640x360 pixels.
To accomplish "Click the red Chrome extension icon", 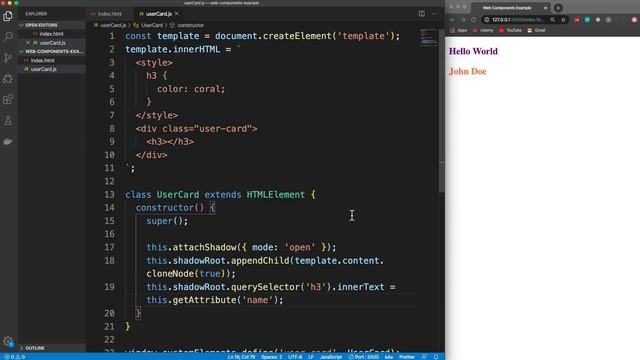I will tap(576, 20).
